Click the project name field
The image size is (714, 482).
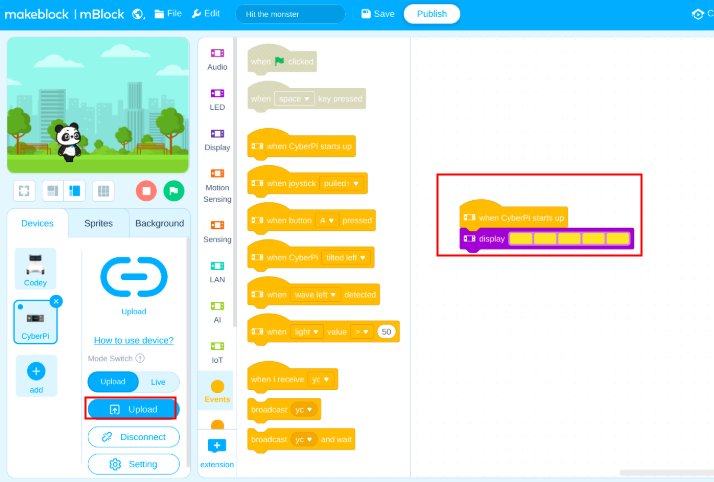coord(290,14)
